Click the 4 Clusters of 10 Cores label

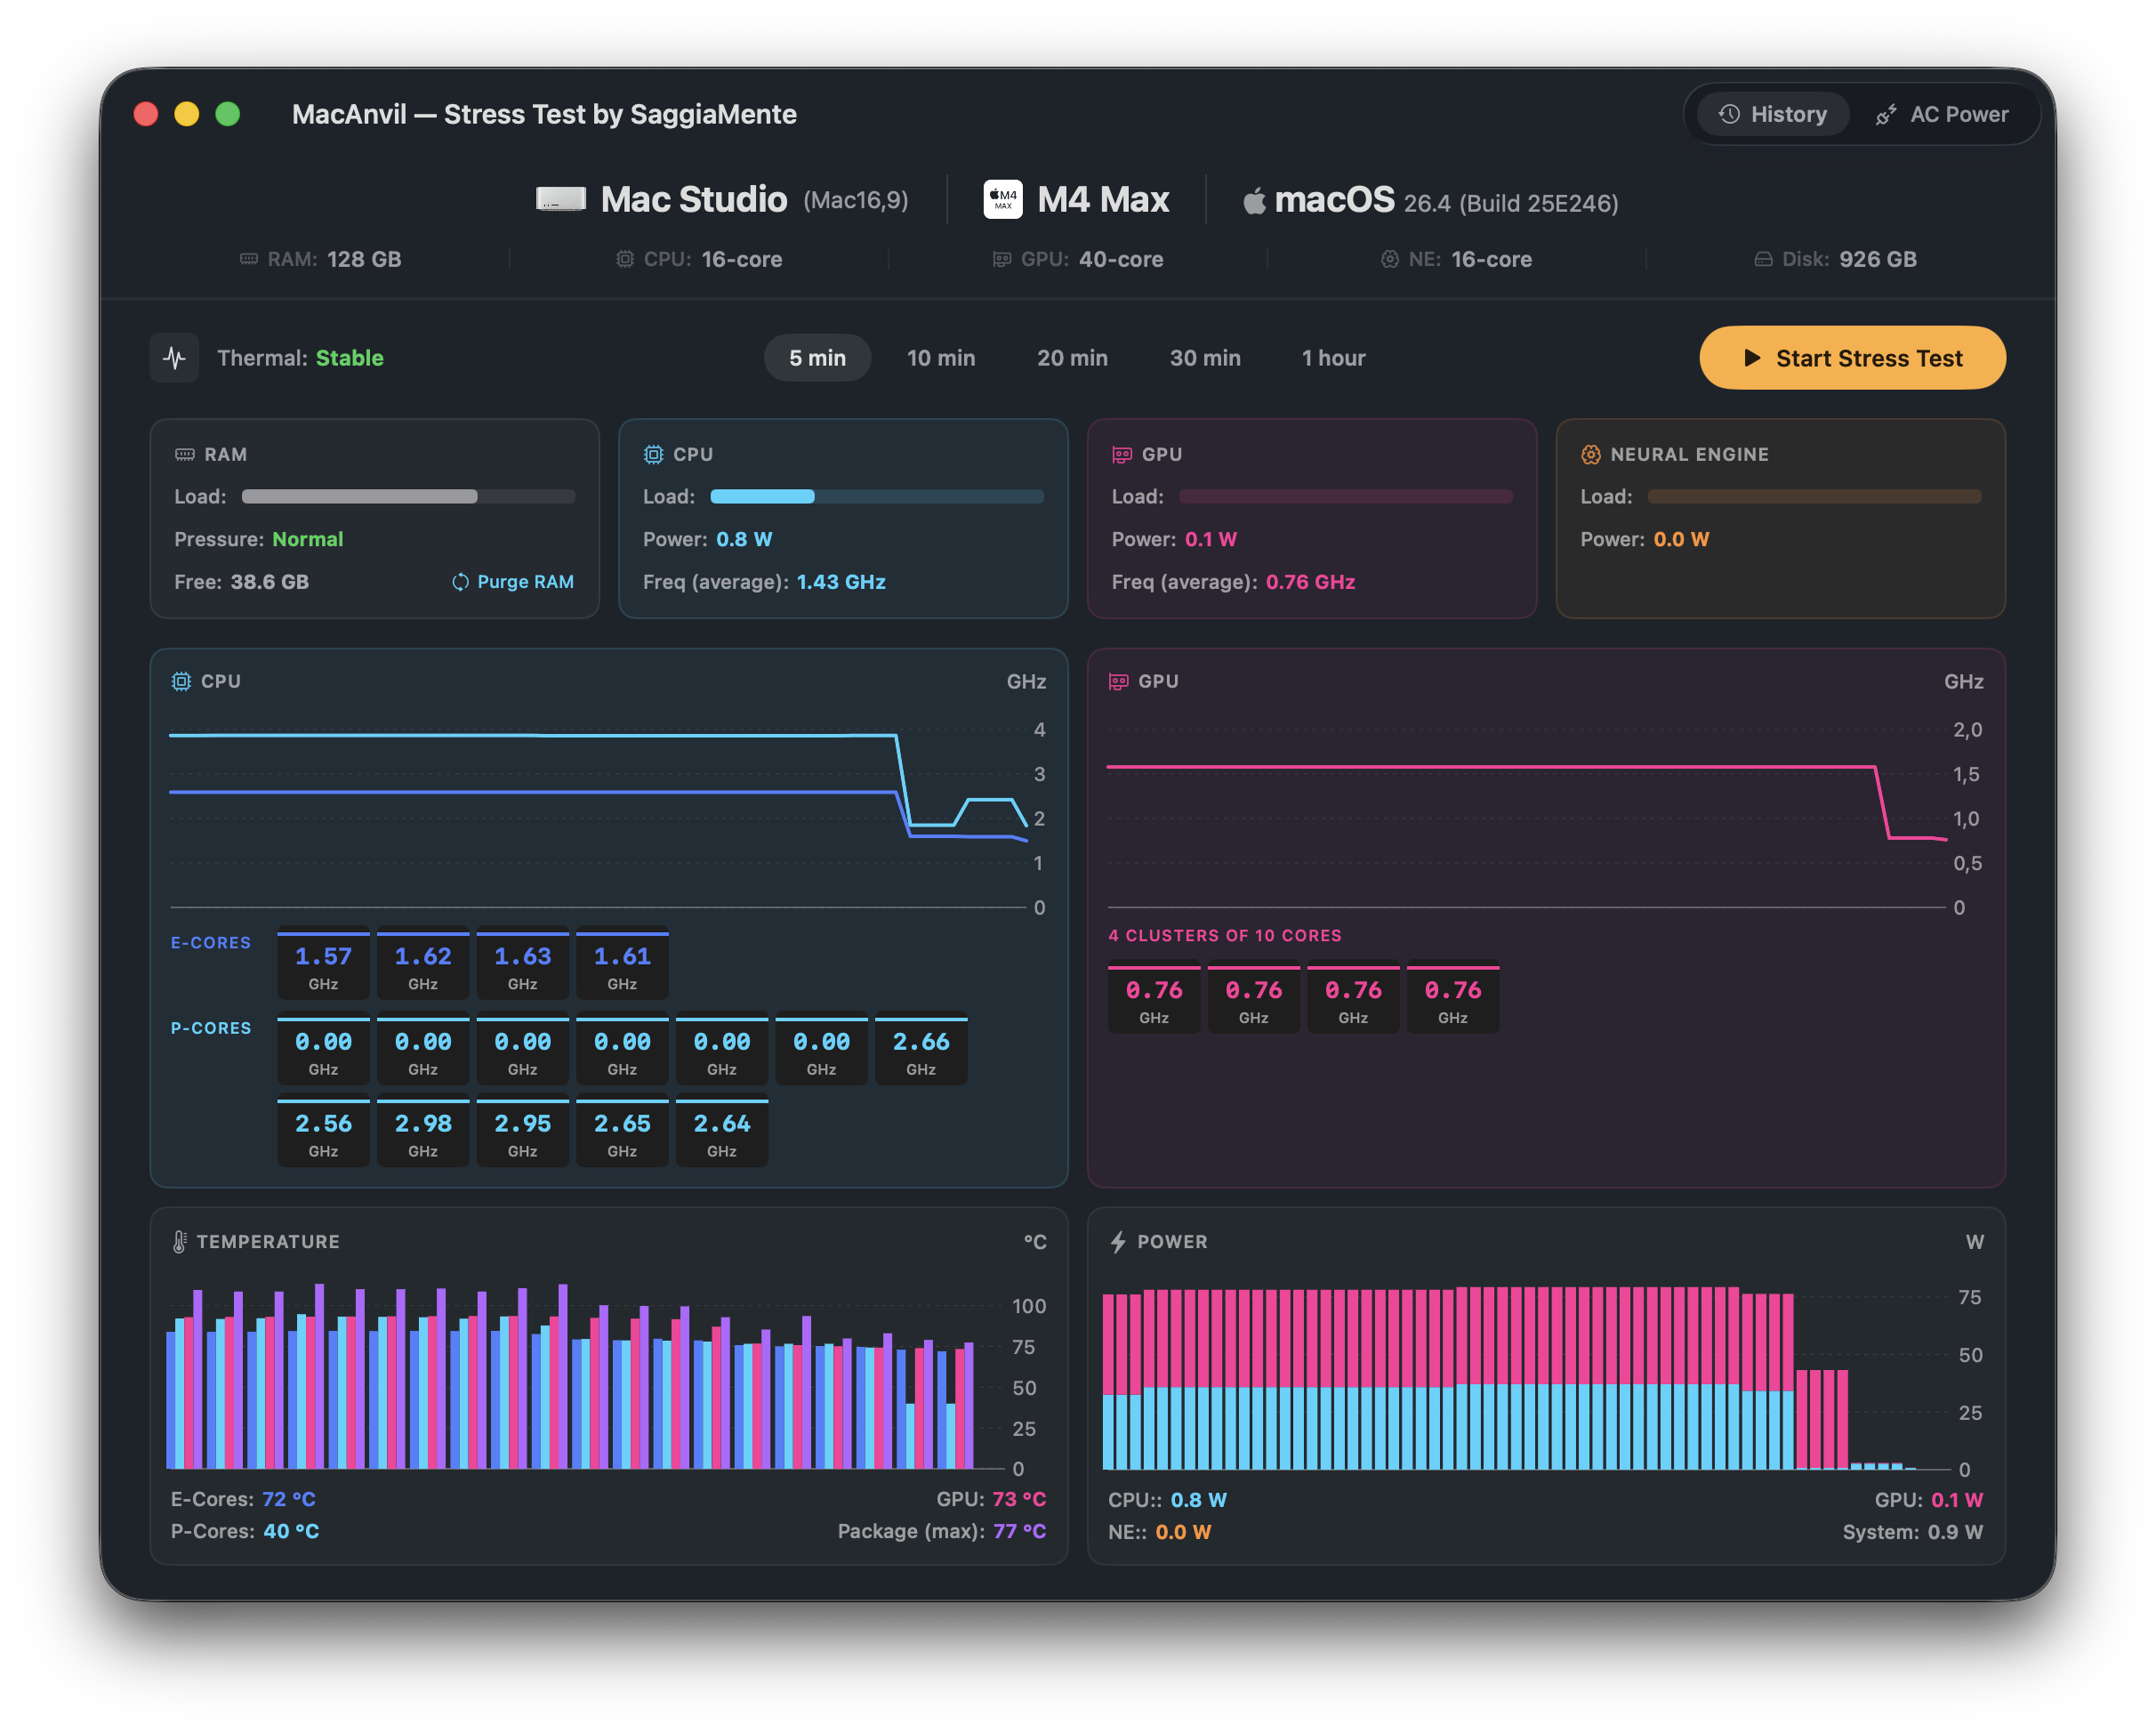point(1225,936)
